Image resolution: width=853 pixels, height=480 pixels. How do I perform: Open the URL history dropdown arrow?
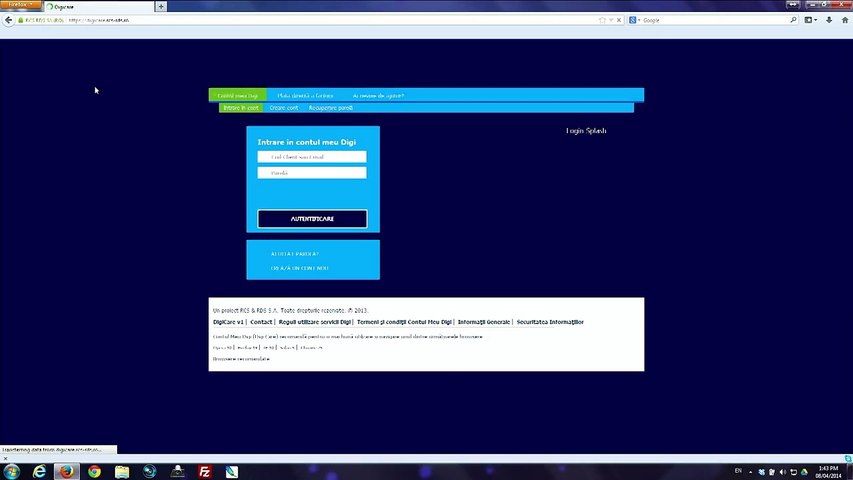611,20
